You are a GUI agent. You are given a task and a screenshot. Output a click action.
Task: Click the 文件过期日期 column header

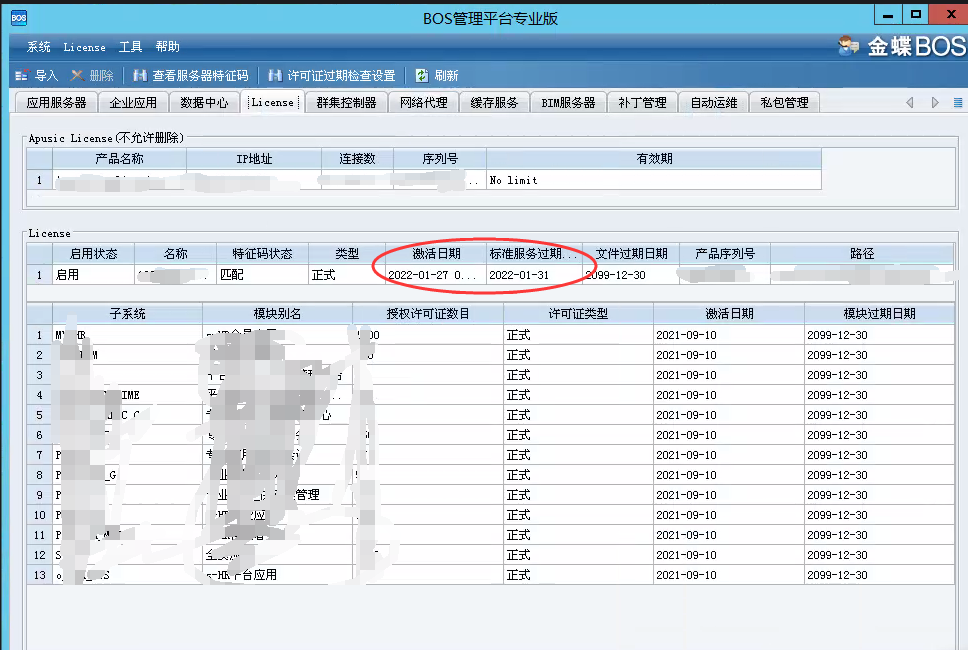[x=631, y=254]
